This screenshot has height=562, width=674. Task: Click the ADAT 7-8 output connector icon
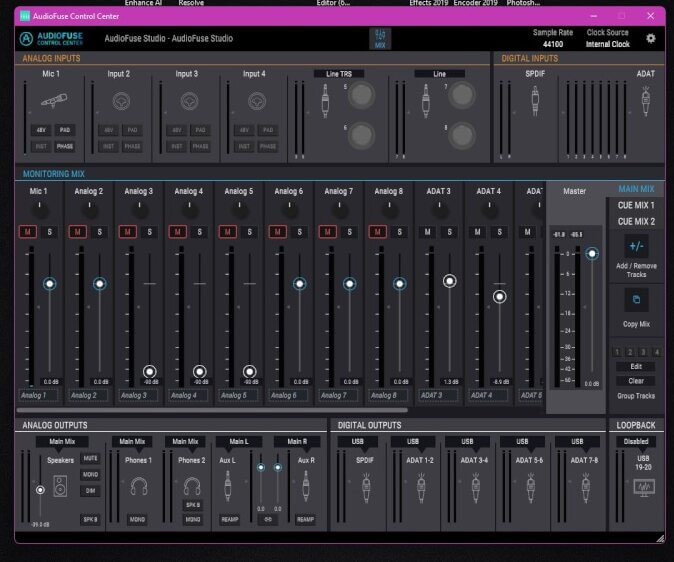(585, 488)
